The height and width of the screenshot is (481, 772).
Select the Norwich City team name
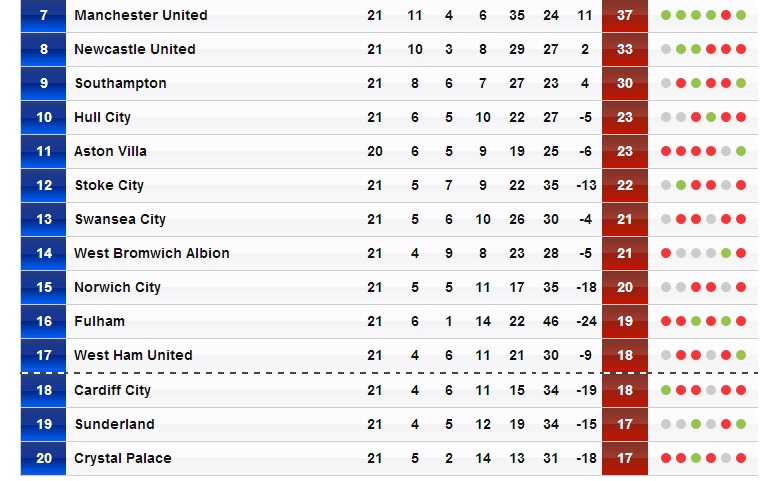117,287
